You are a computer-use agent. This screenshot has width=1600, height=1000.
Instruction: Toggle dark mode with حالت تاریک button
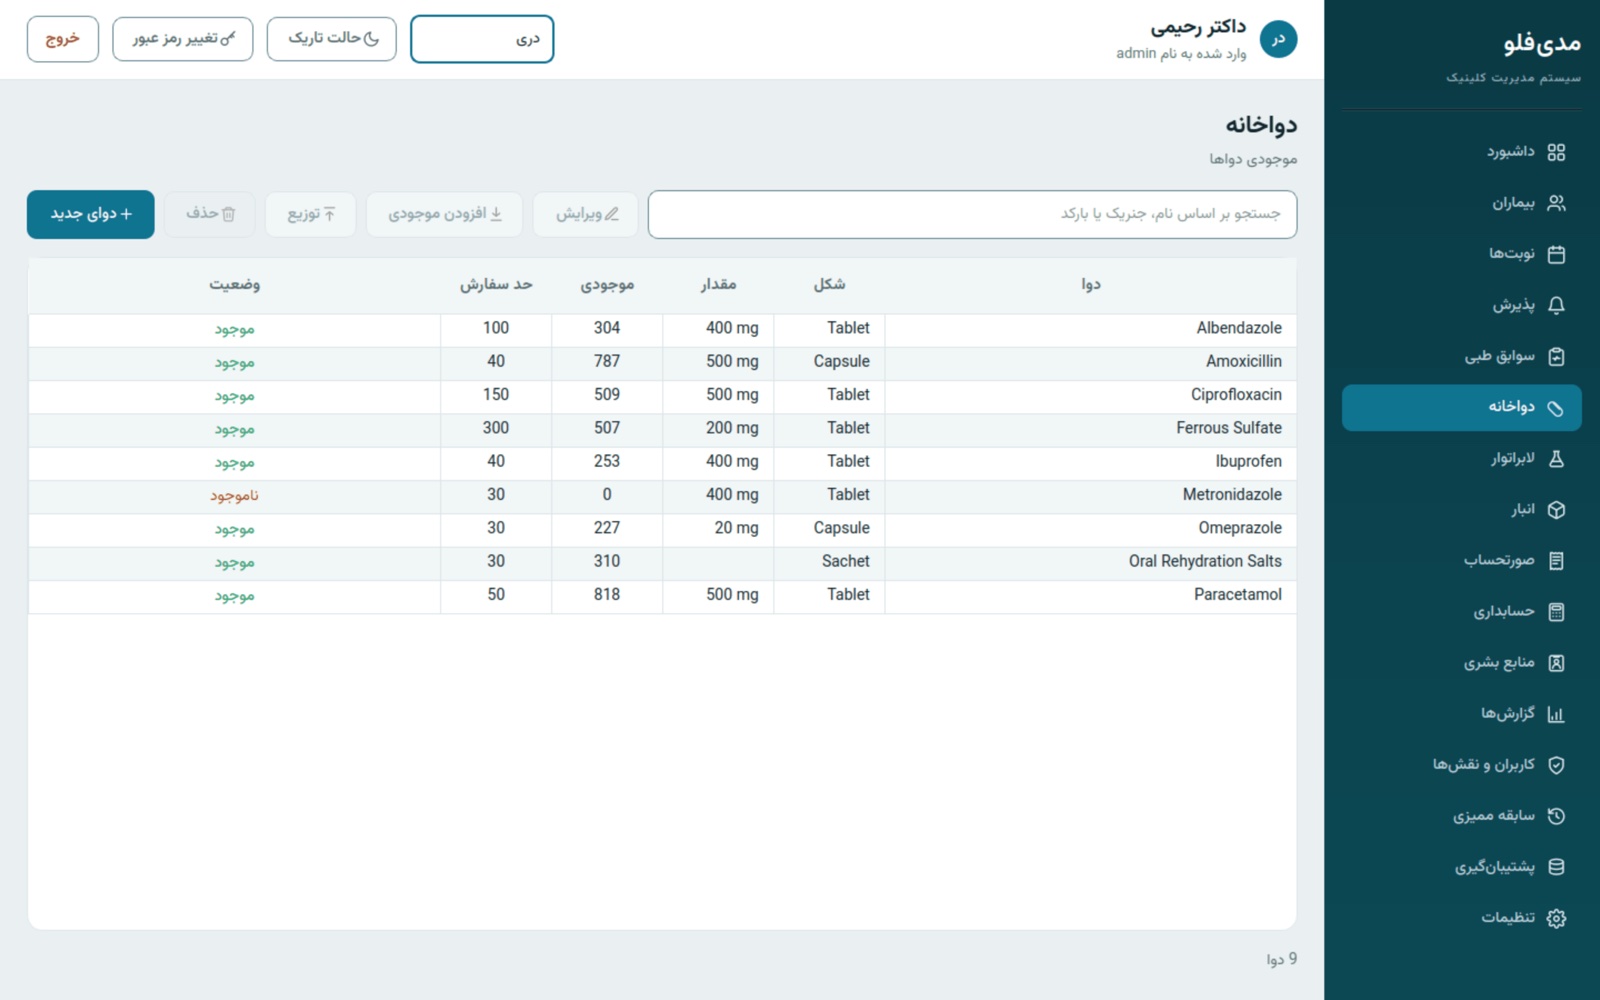(331, 39)
